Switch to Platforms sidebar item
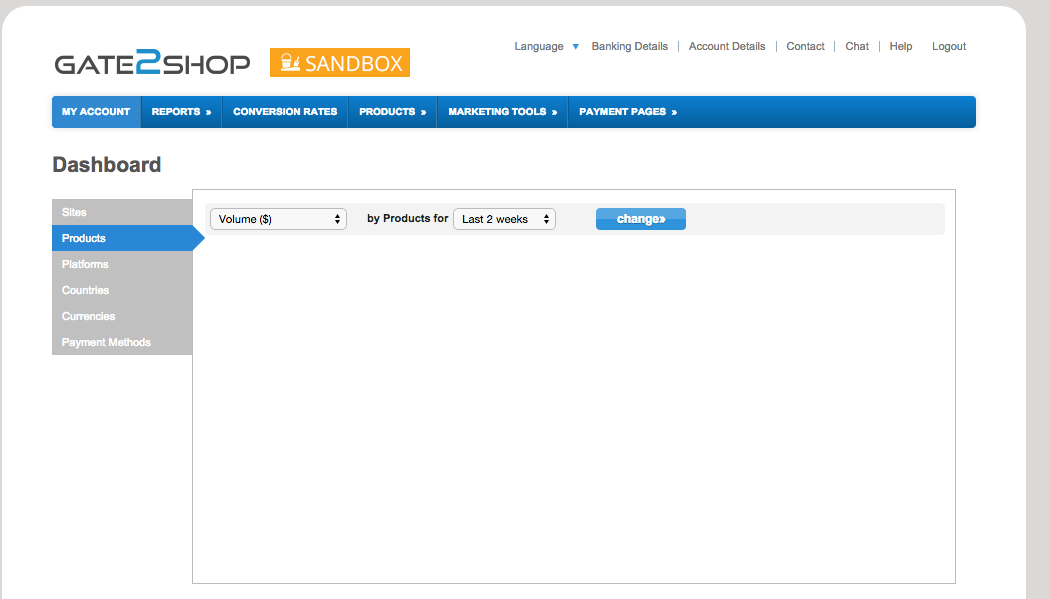 pos(122,264)
